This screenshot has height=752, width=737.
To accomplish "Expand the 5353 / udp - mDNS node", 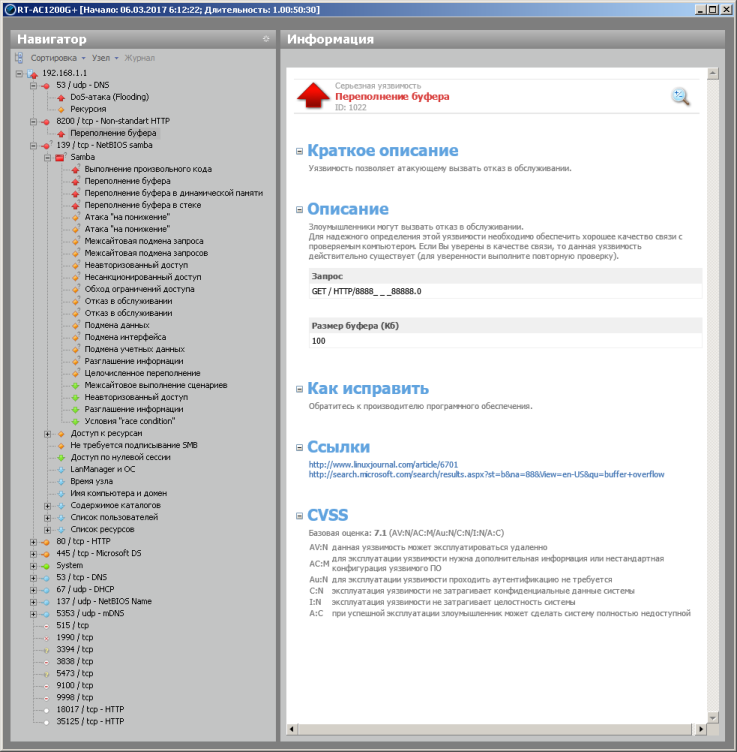I will pyautogui.click(x=33, y=614).
